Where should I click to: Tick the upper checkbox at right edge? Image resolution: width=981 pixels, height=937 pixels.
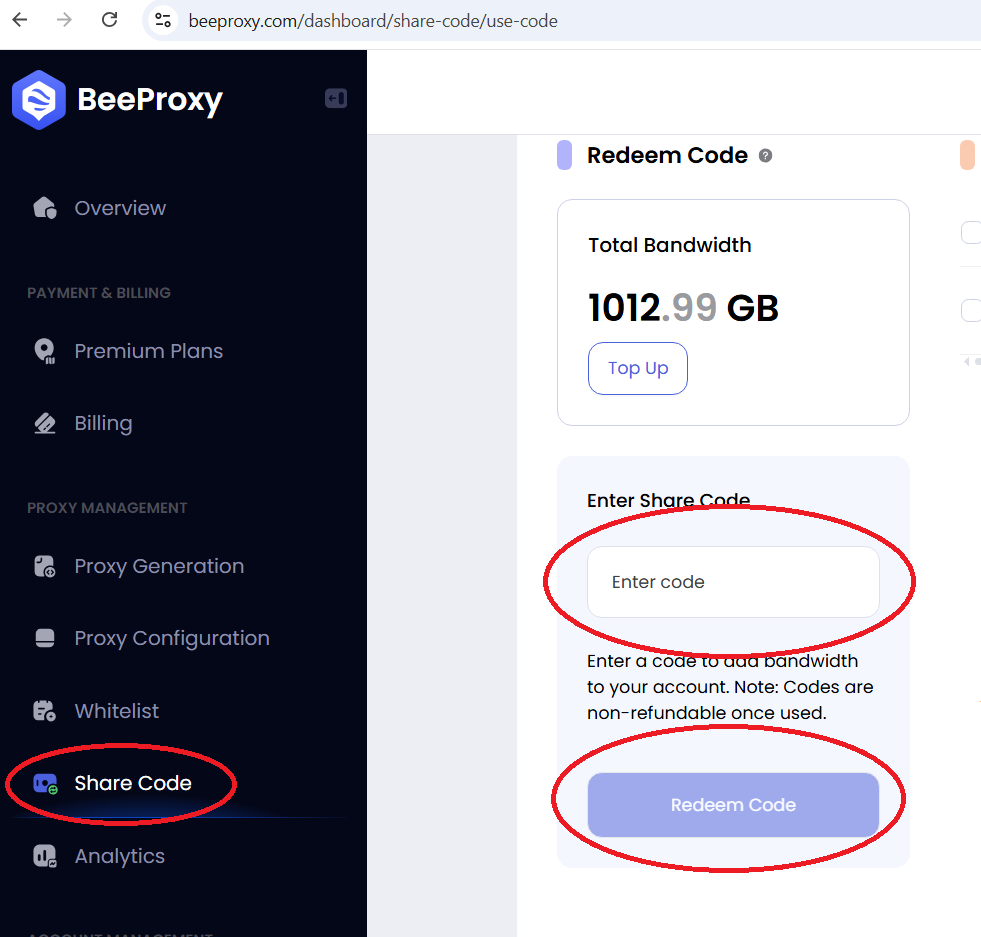point(970,232)
